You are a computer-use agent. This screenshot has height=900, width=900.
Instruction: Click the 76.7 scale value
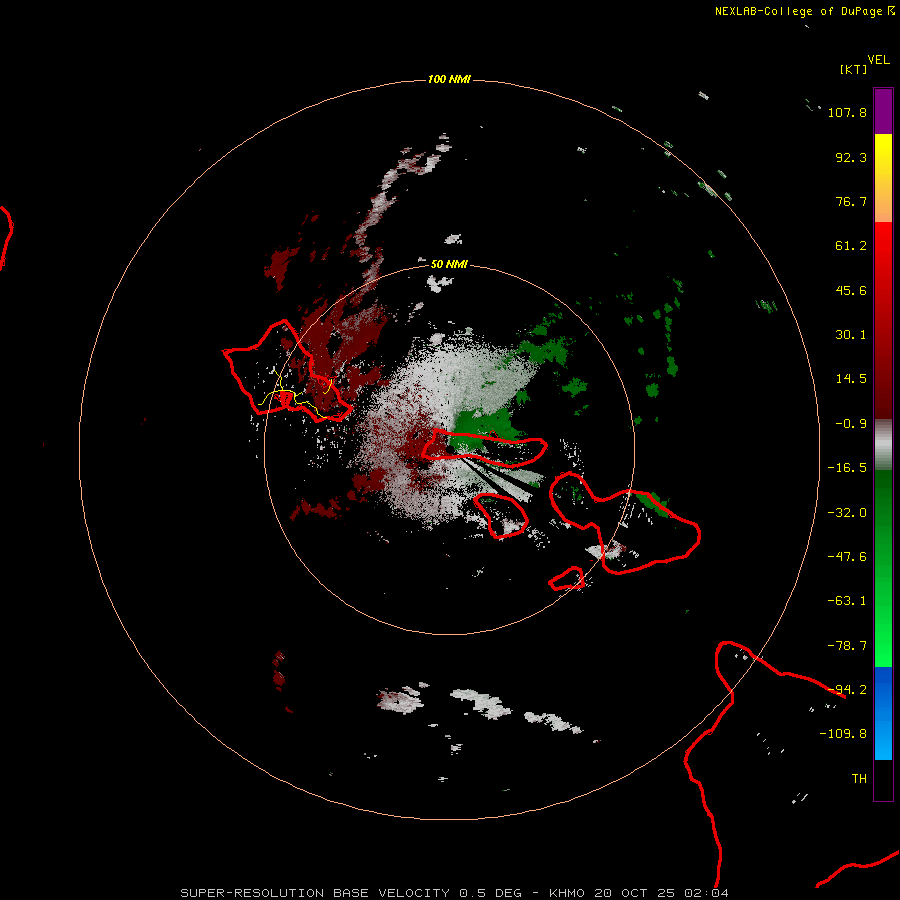click(x=851, y=201)
